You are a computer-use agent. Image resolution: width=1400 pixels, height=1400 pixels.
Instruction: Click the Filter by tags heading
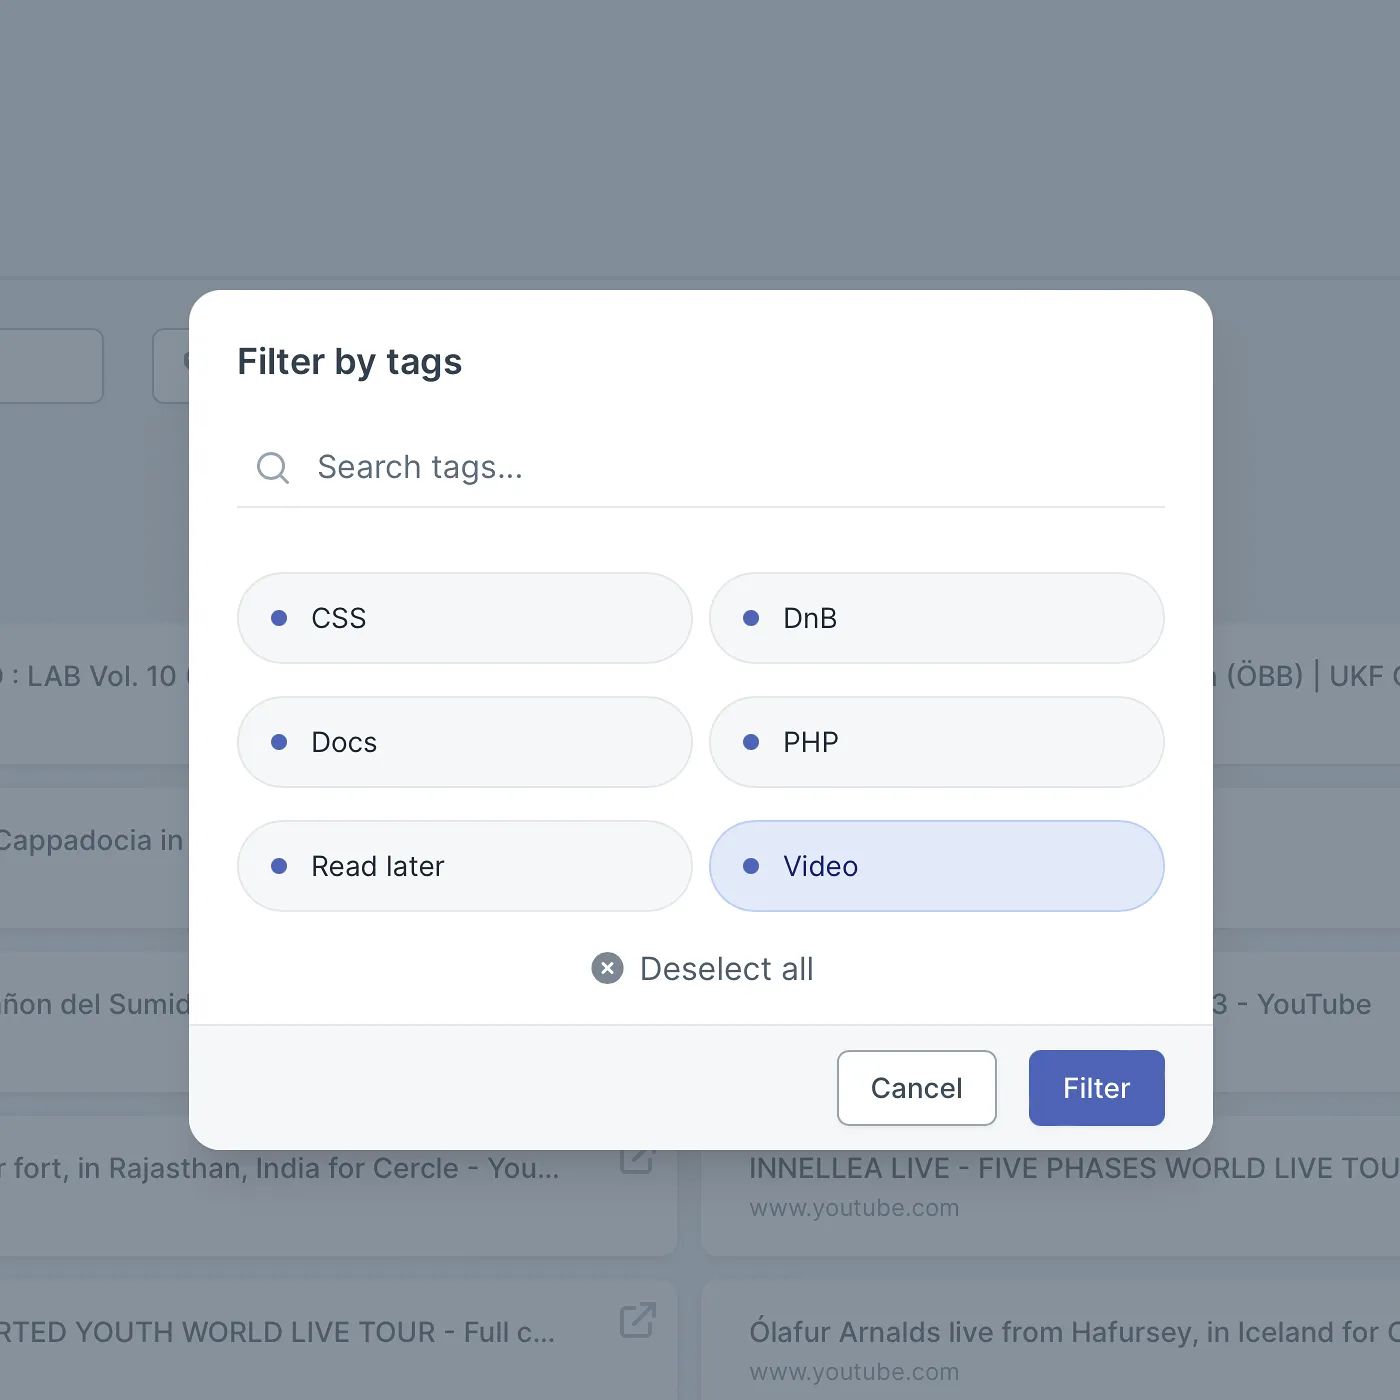[350, 362]
